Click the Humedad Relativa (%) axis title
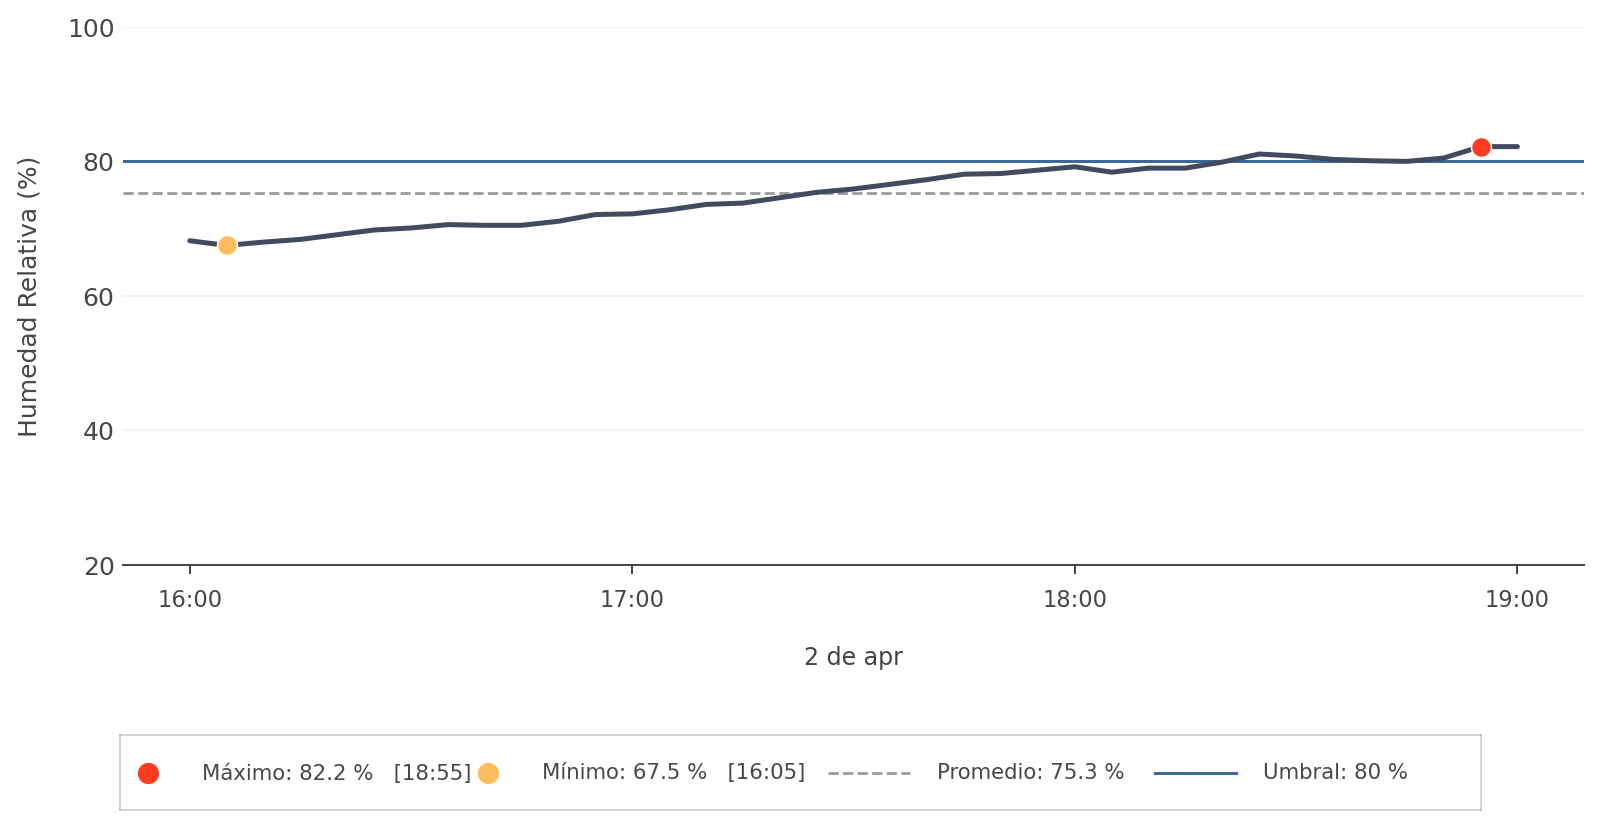 (x=28, y=297)
